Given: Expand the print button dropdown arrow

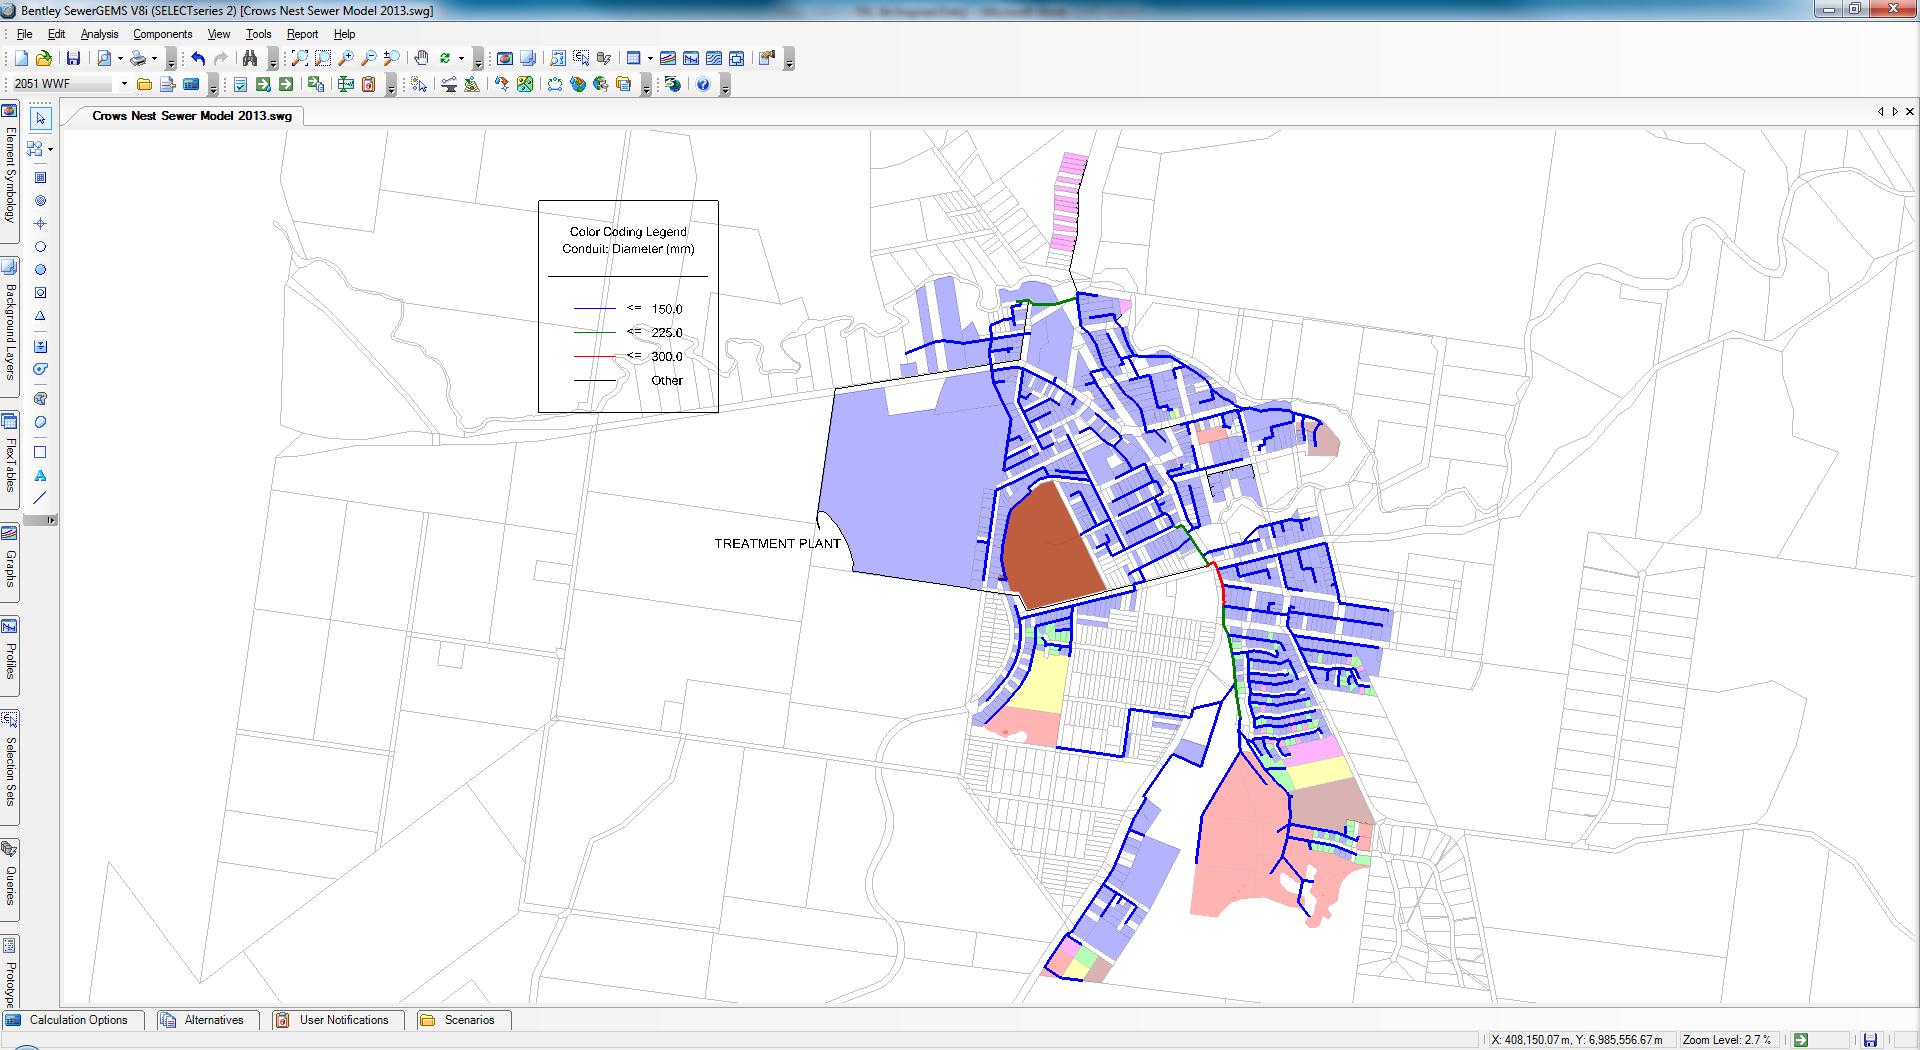Looking at the screenshot, I should coord(154,58).
